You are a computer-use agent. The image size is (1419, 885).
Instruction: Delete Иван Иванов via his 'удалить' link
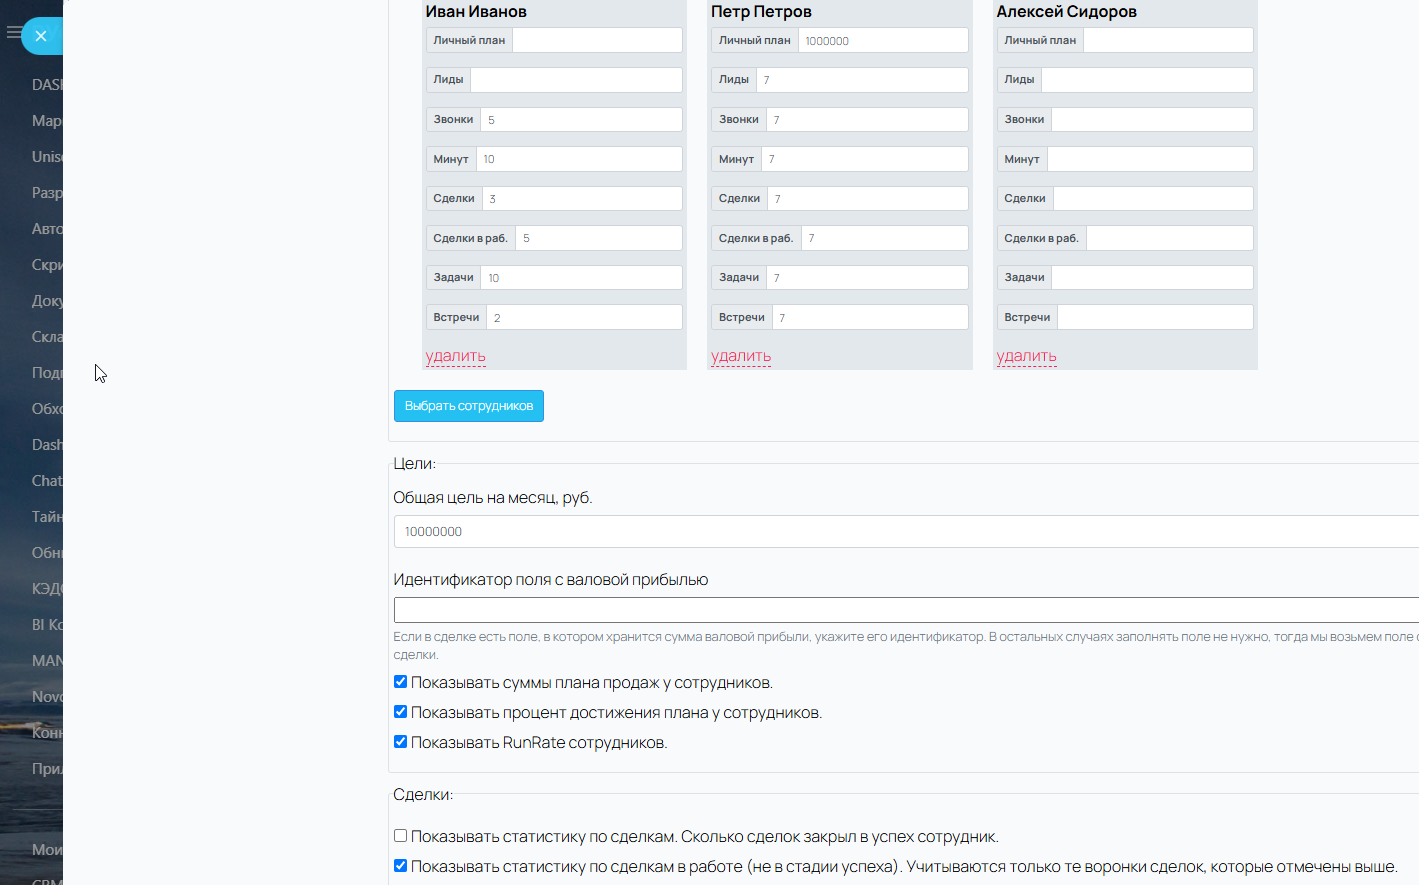pyautogui.click(x=455, y=356)
